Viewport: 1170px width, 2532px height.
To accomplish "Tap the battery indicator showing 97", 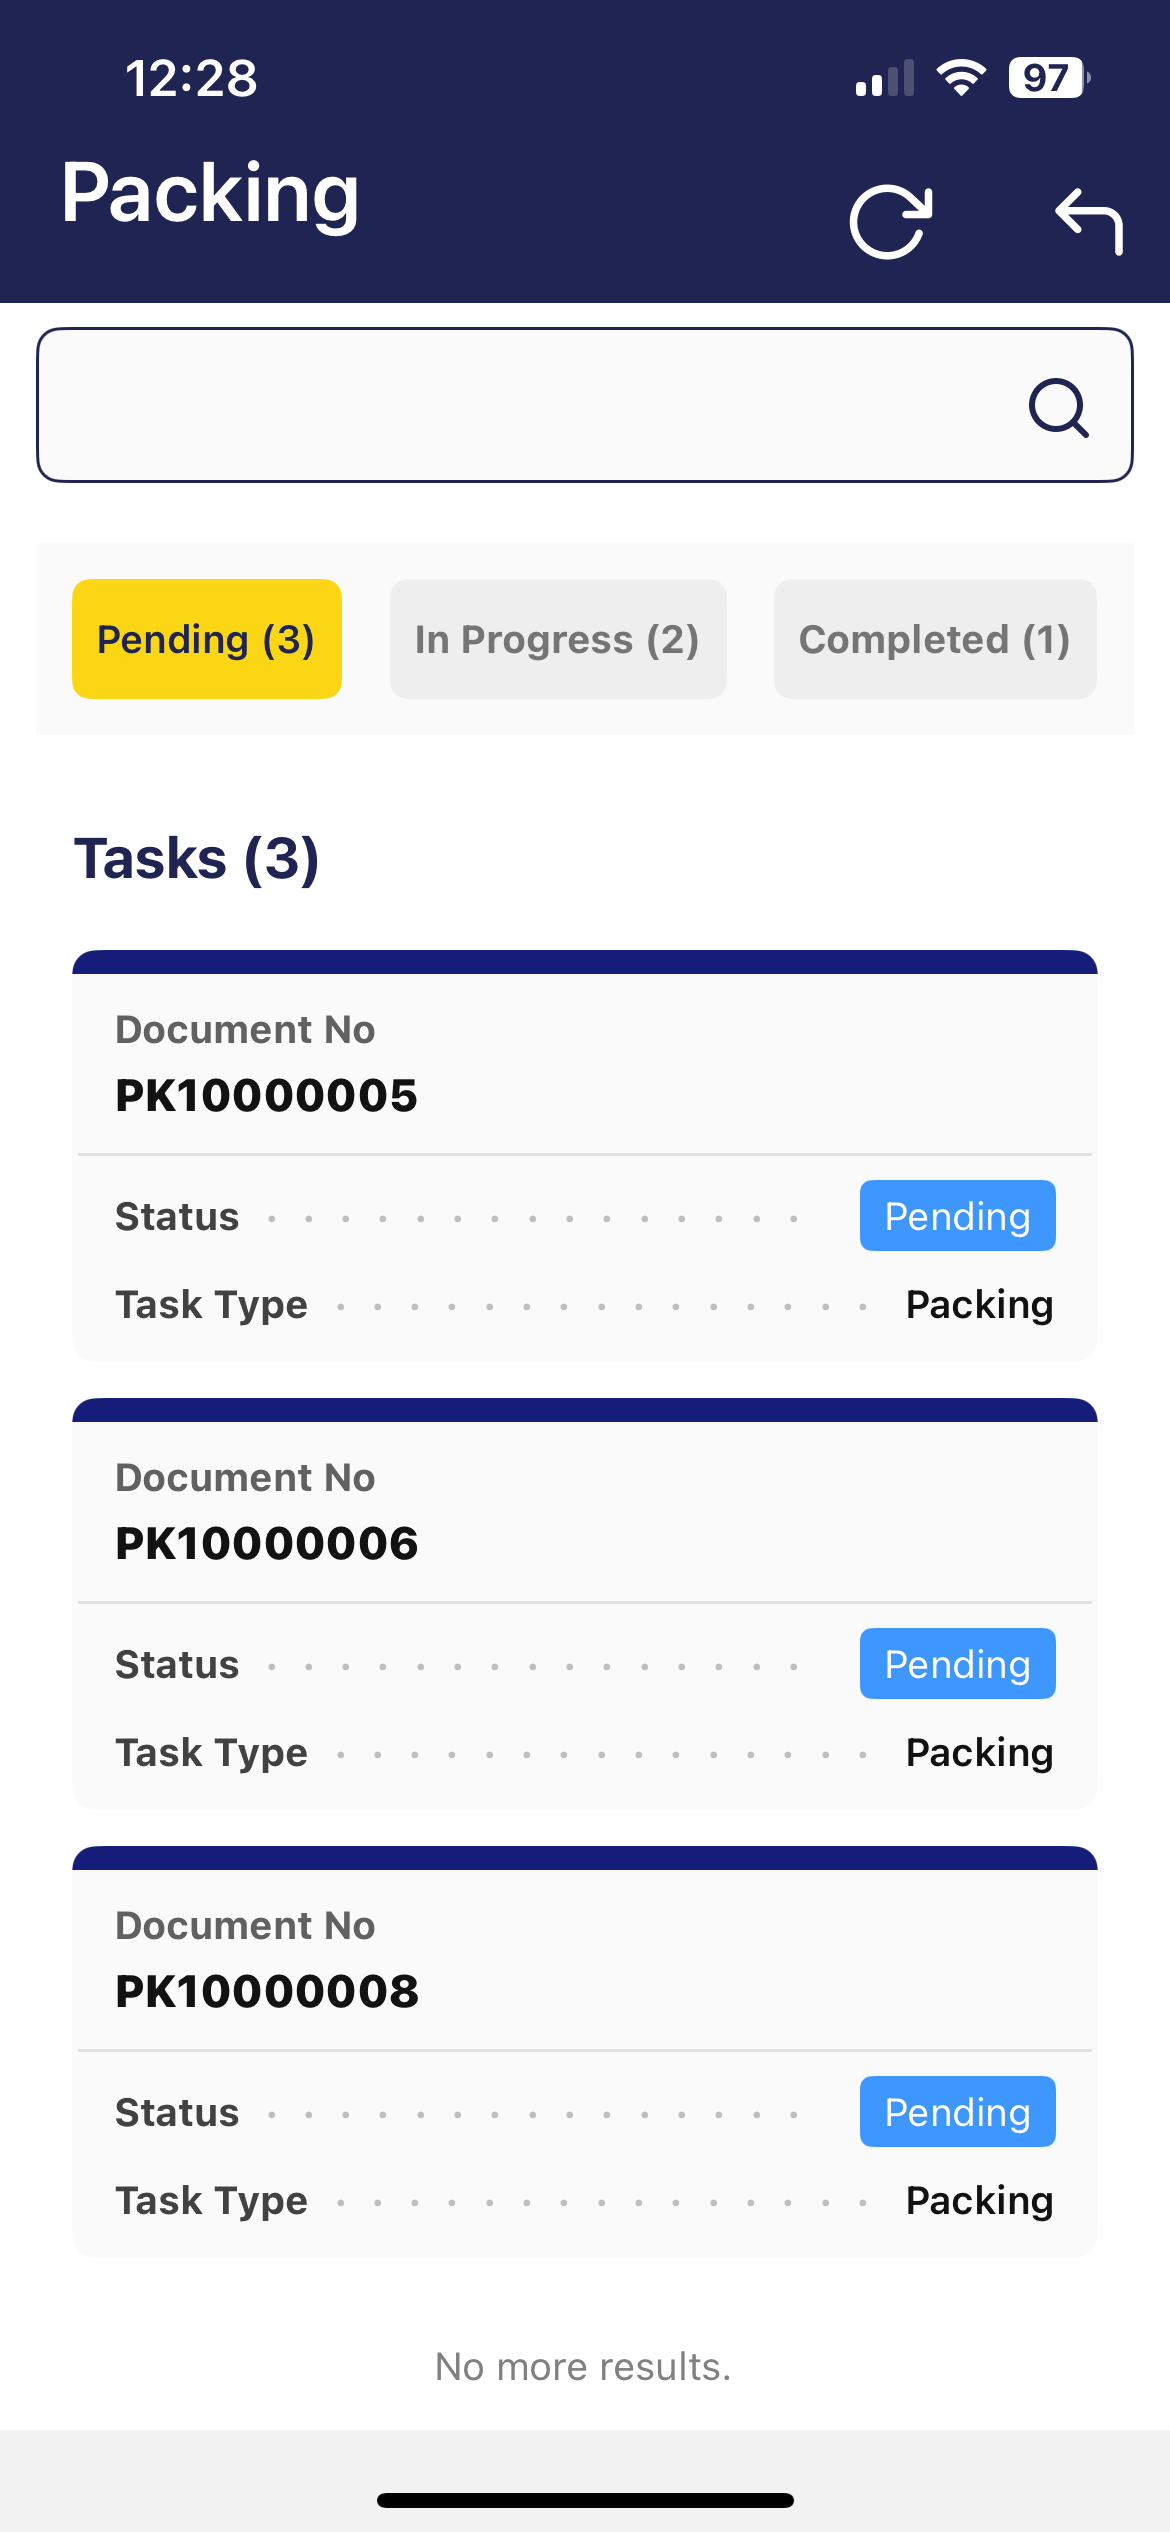I will tap(1047, 77).
